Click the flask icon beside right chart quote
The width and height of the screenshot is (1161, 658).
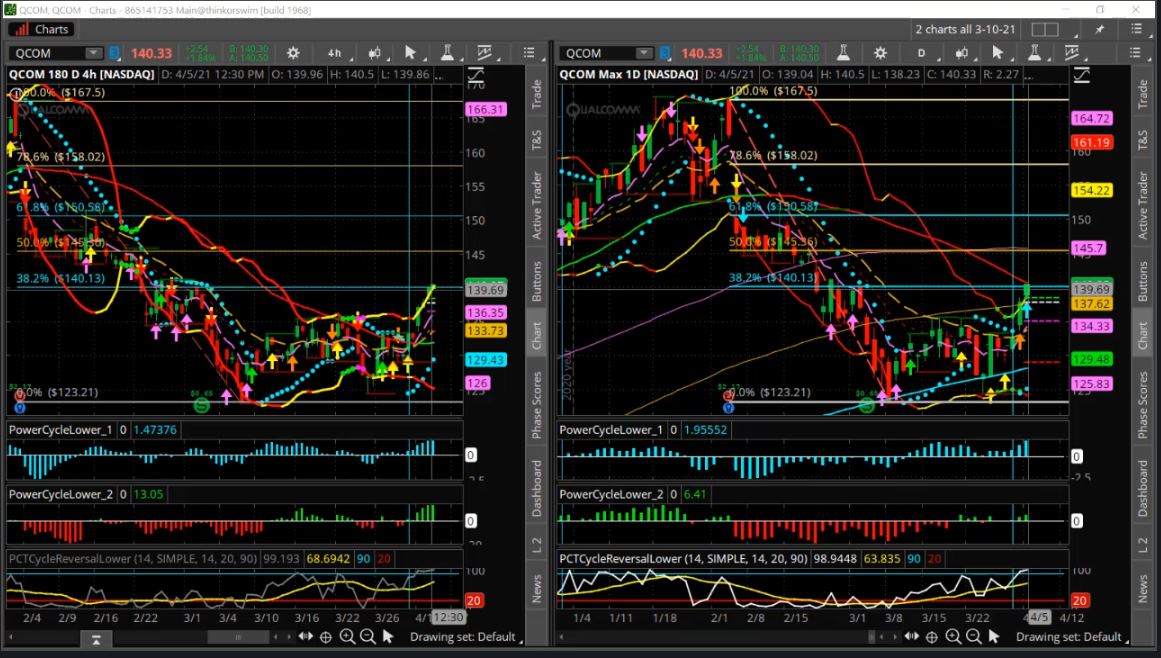click(843, 53)
